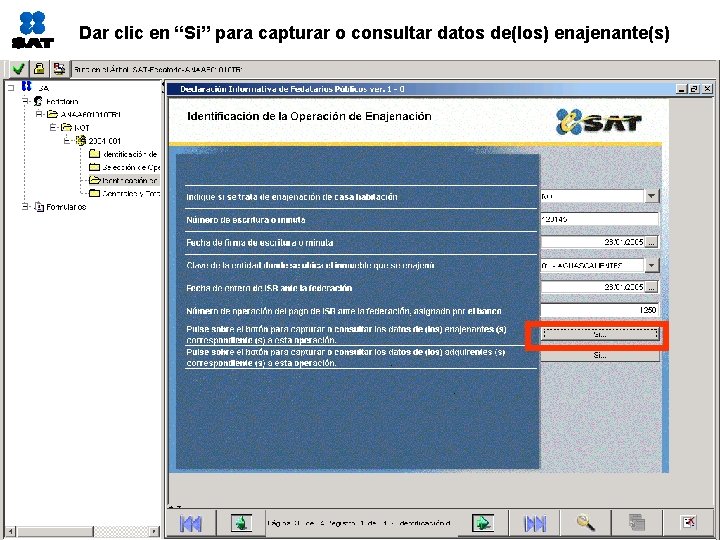This screenshot has height=540, width=720.
Task: Select the Selección de Ope folder
Action: click(124, 167)
